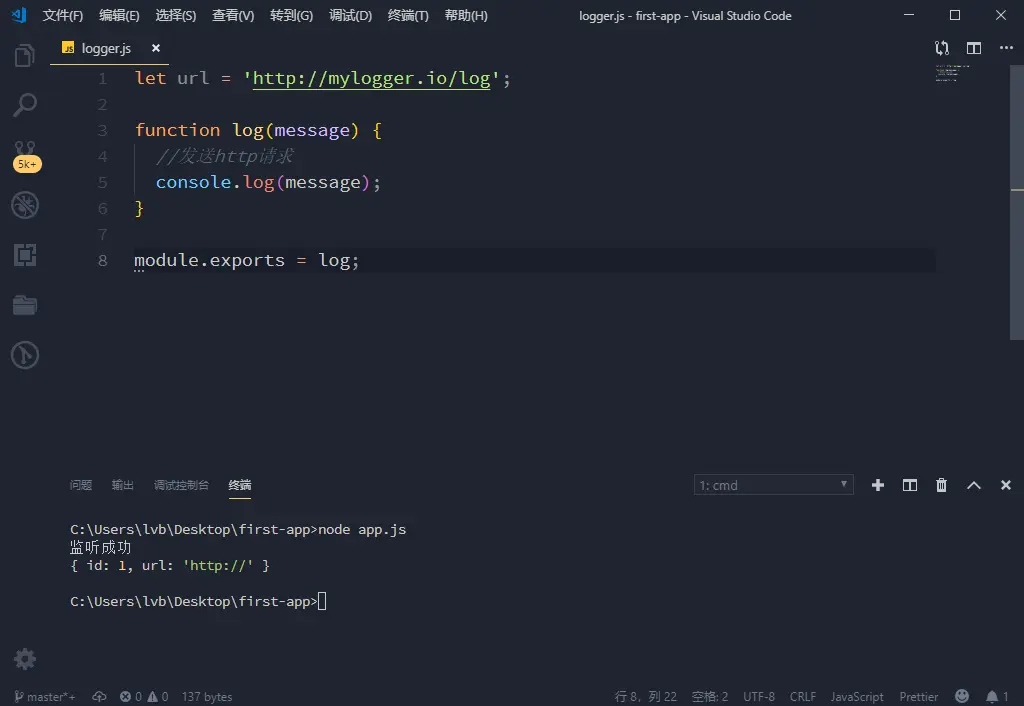1024x706 pixels.
Task: Open notifications bell in status bar
Action: tap(997, 697)
